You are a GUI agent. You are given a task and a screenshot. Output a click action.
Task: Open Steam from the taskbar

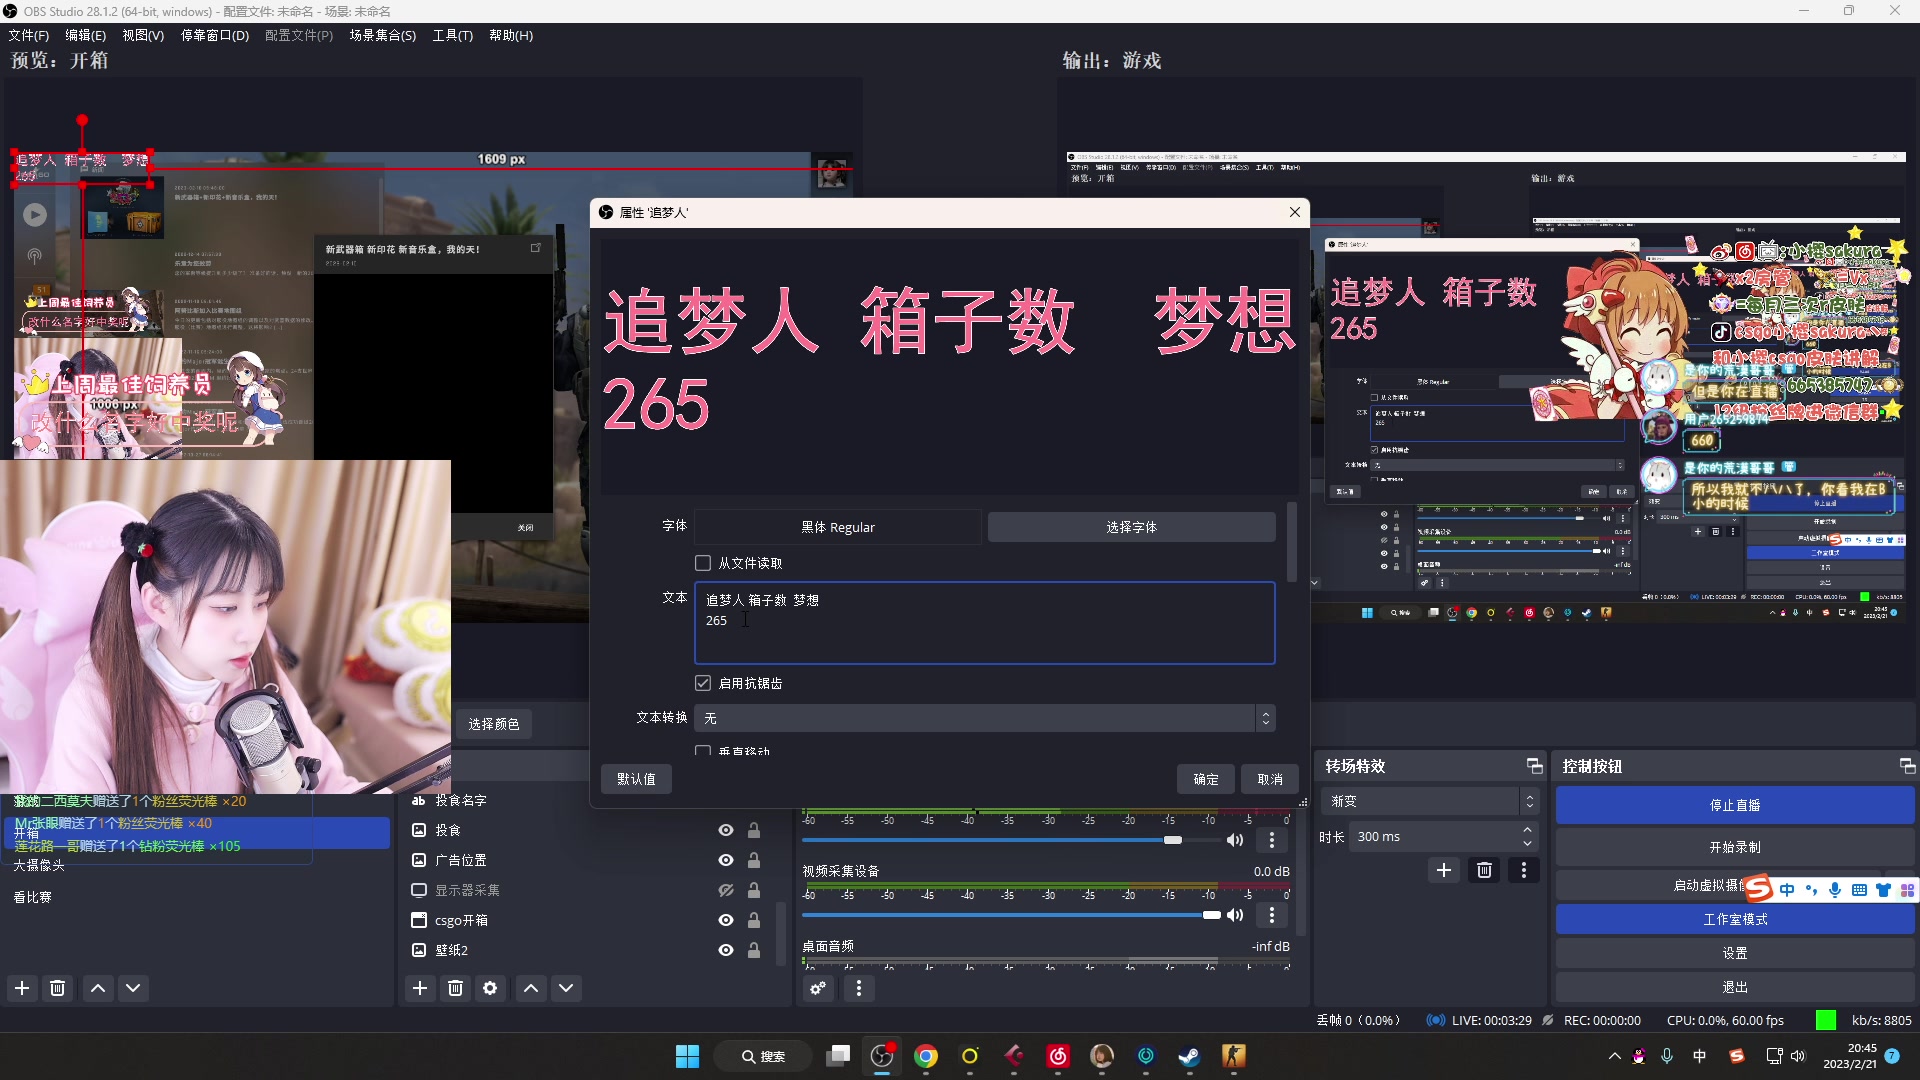(1189, 1056)
